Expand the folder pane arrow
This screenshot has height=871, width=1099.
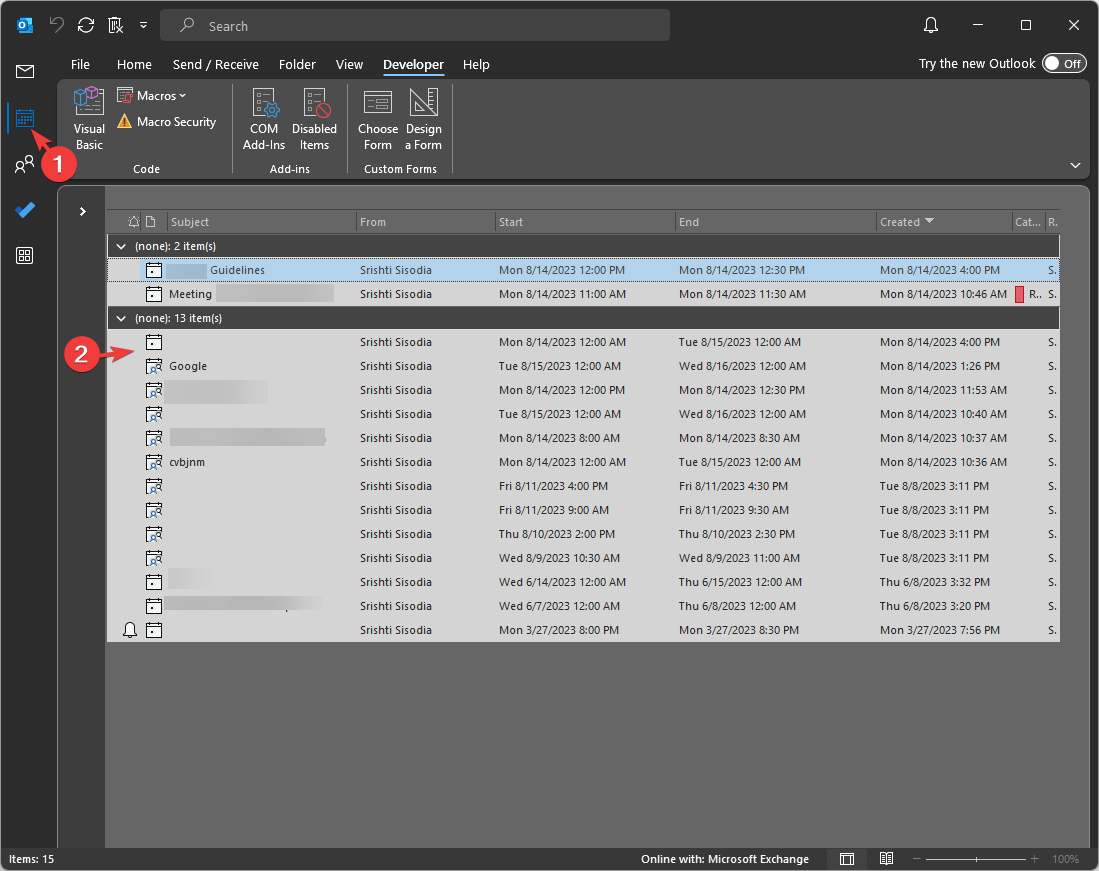(83, 211)
